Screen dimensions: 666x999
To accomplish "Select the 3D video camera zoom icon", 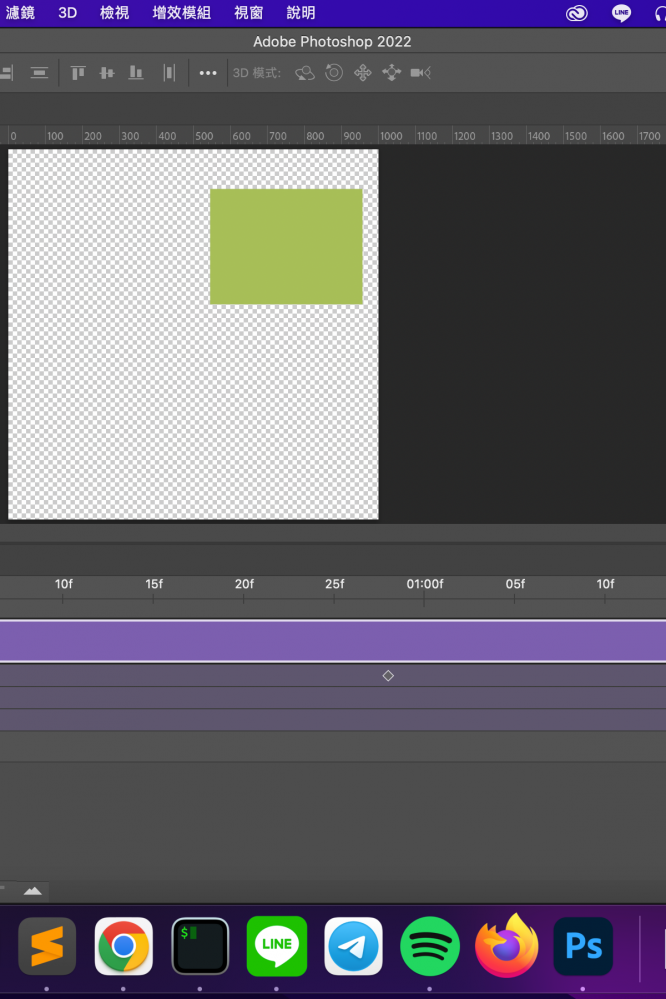I will tap(420, 73).
